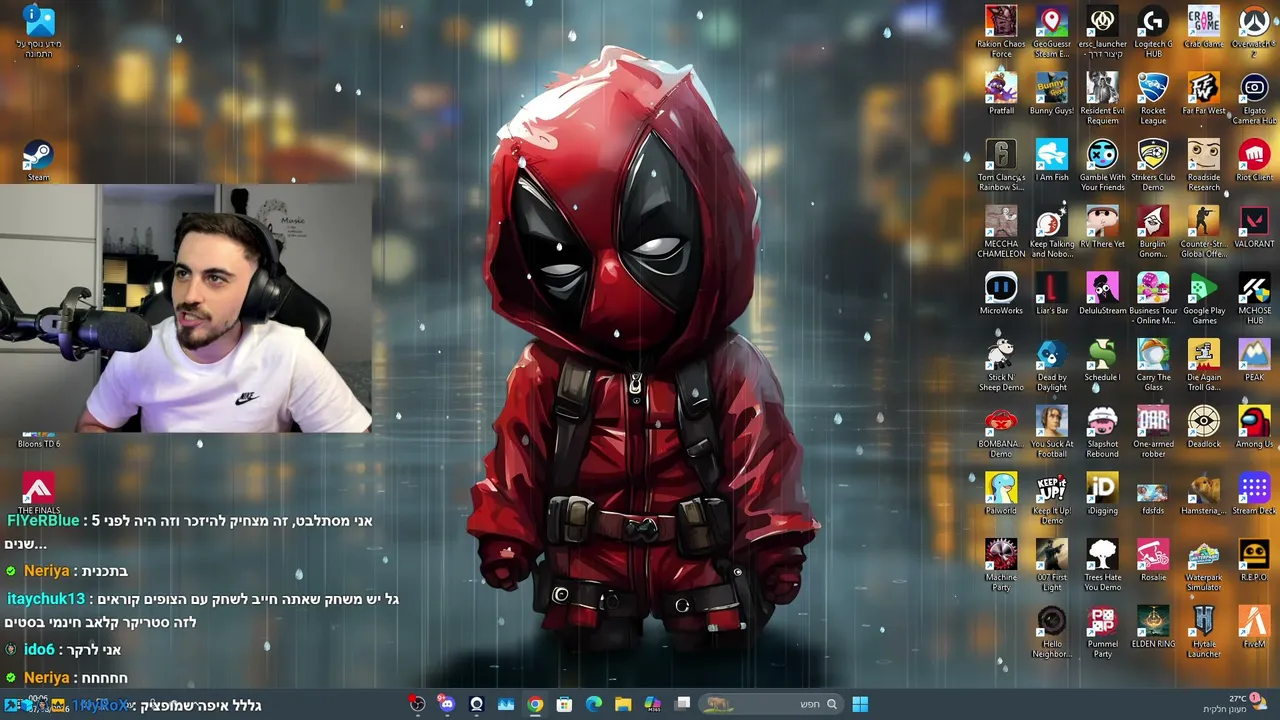
Task: Select the Liar's Bar icon
Action: pyautogui.click(x=1051, y=293)
